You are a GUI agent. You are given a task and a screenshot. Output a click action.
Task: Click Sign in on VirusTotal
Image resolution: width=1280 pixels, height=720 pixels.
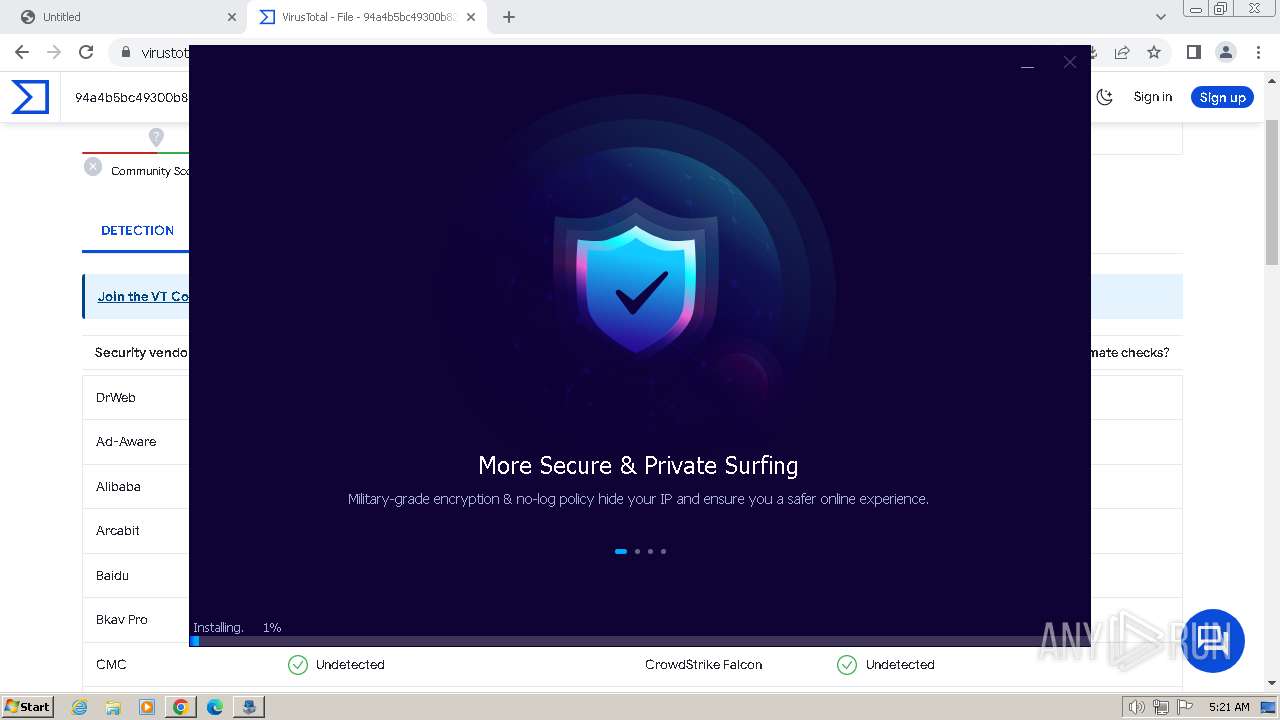[1153, 97]
